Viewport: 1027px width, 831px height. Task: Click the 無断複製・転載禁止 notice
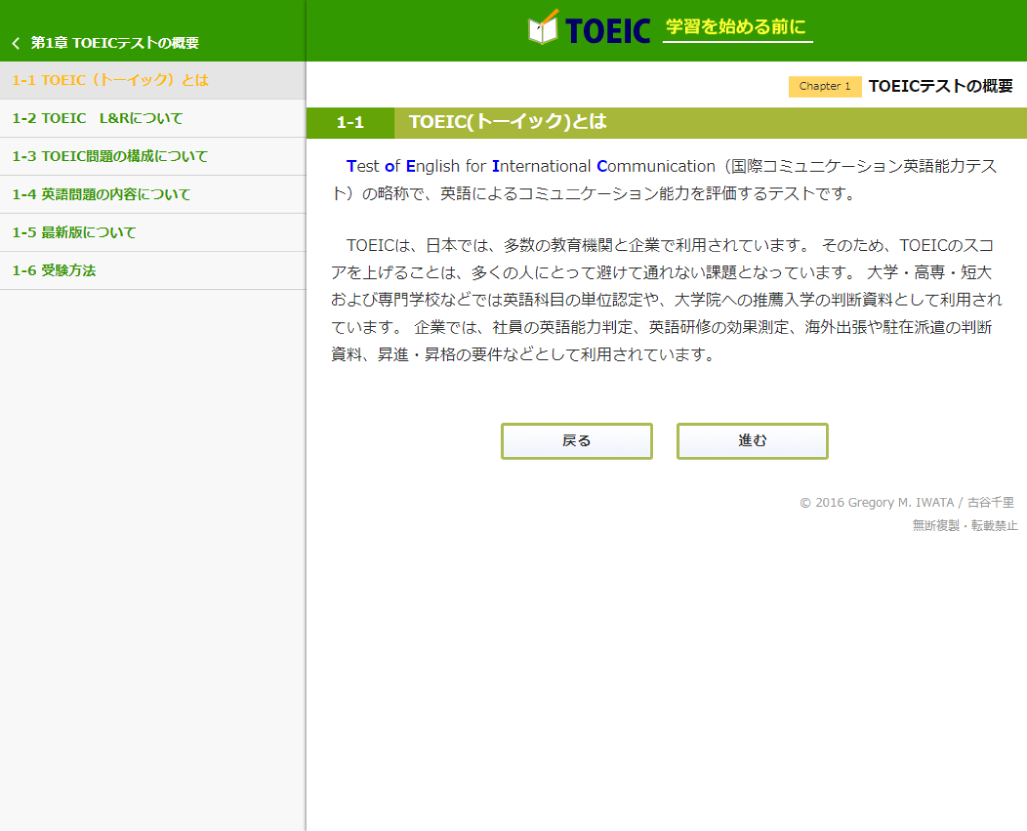(964, 525)
